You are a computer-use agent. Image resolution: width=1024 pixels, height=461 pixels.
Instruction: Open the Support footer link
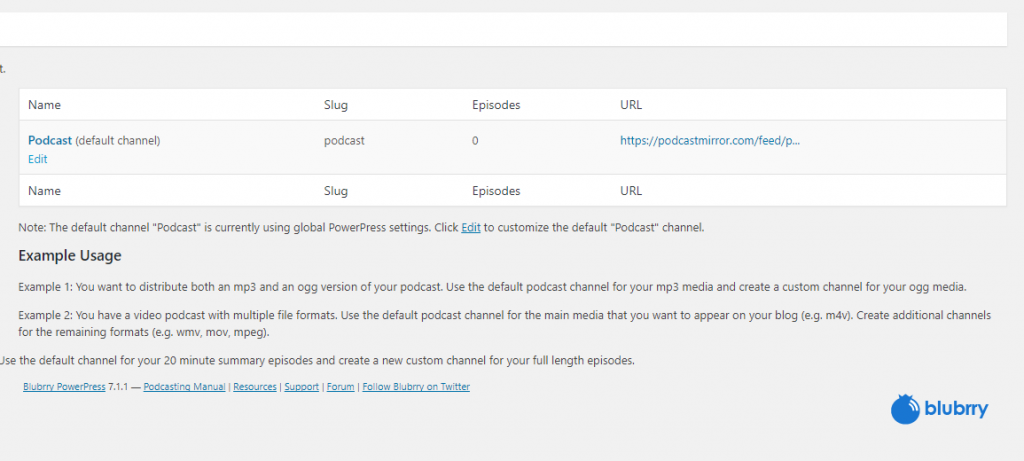point(302,387)
